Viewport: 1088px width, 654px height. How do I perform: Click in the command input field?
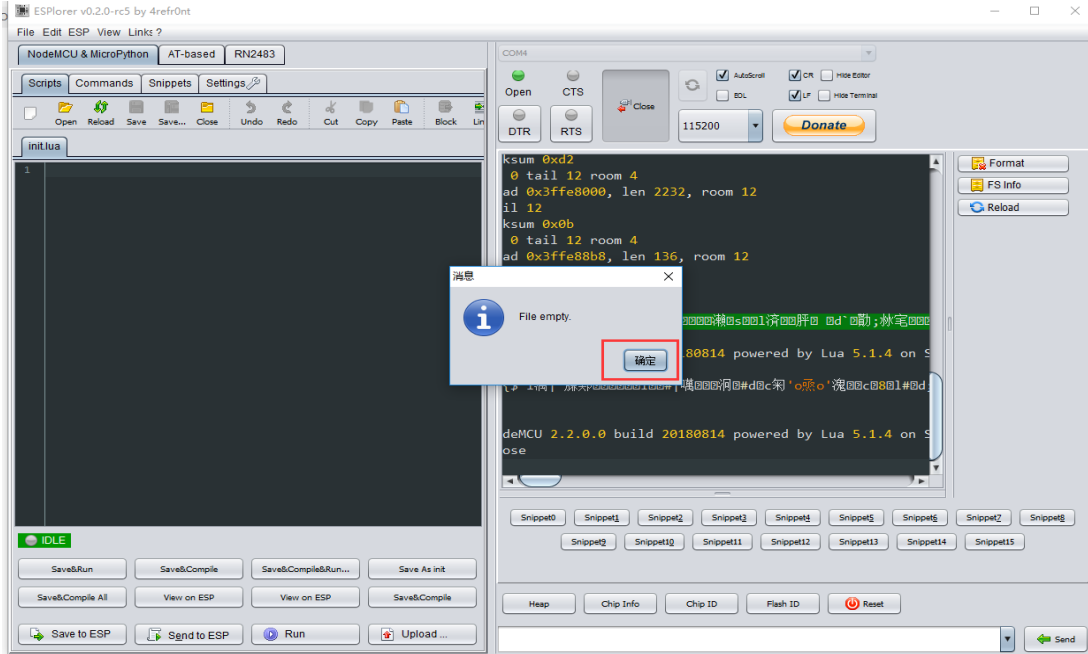(749, 639)
